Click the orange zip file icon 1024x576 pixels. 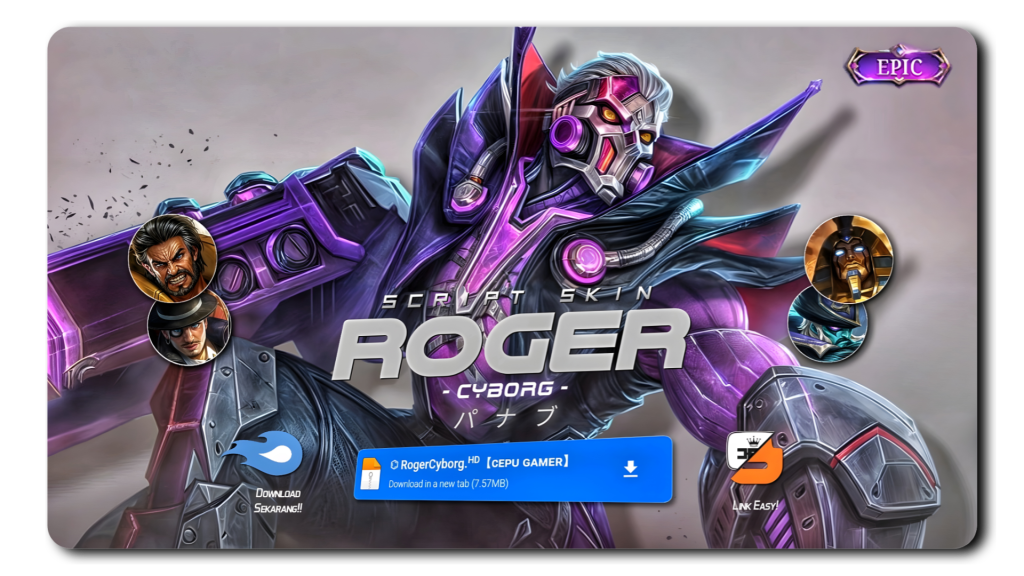click(371, 473)
